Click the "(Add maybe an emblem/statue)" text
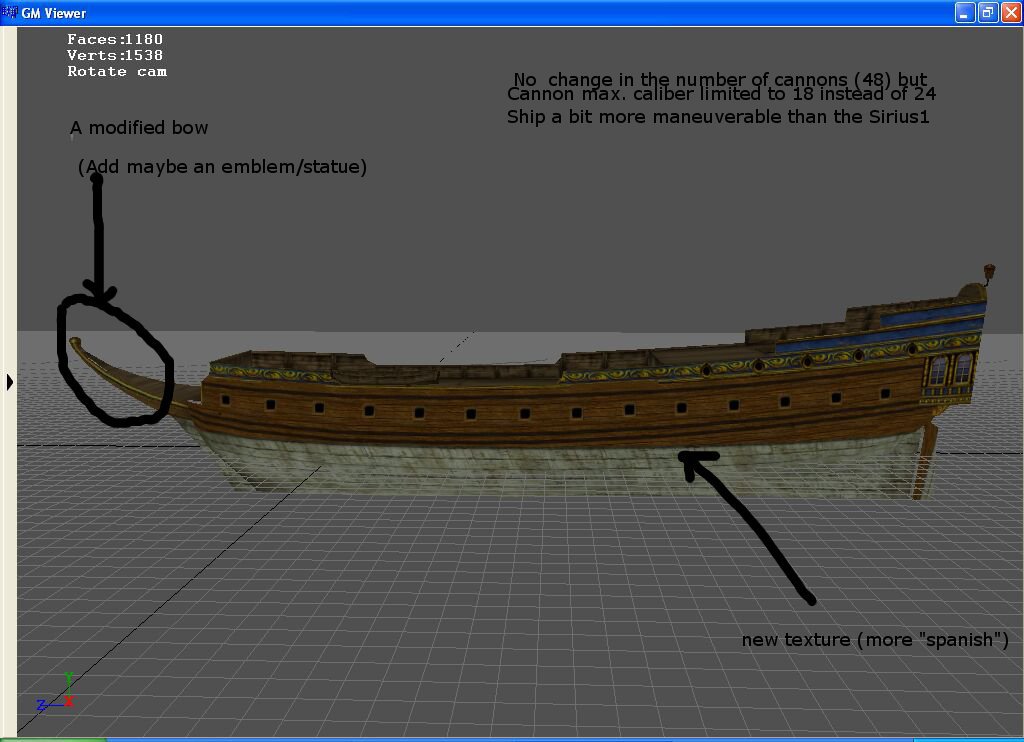The height and width of the screenshot is (742, 1024). click(222, 167)
